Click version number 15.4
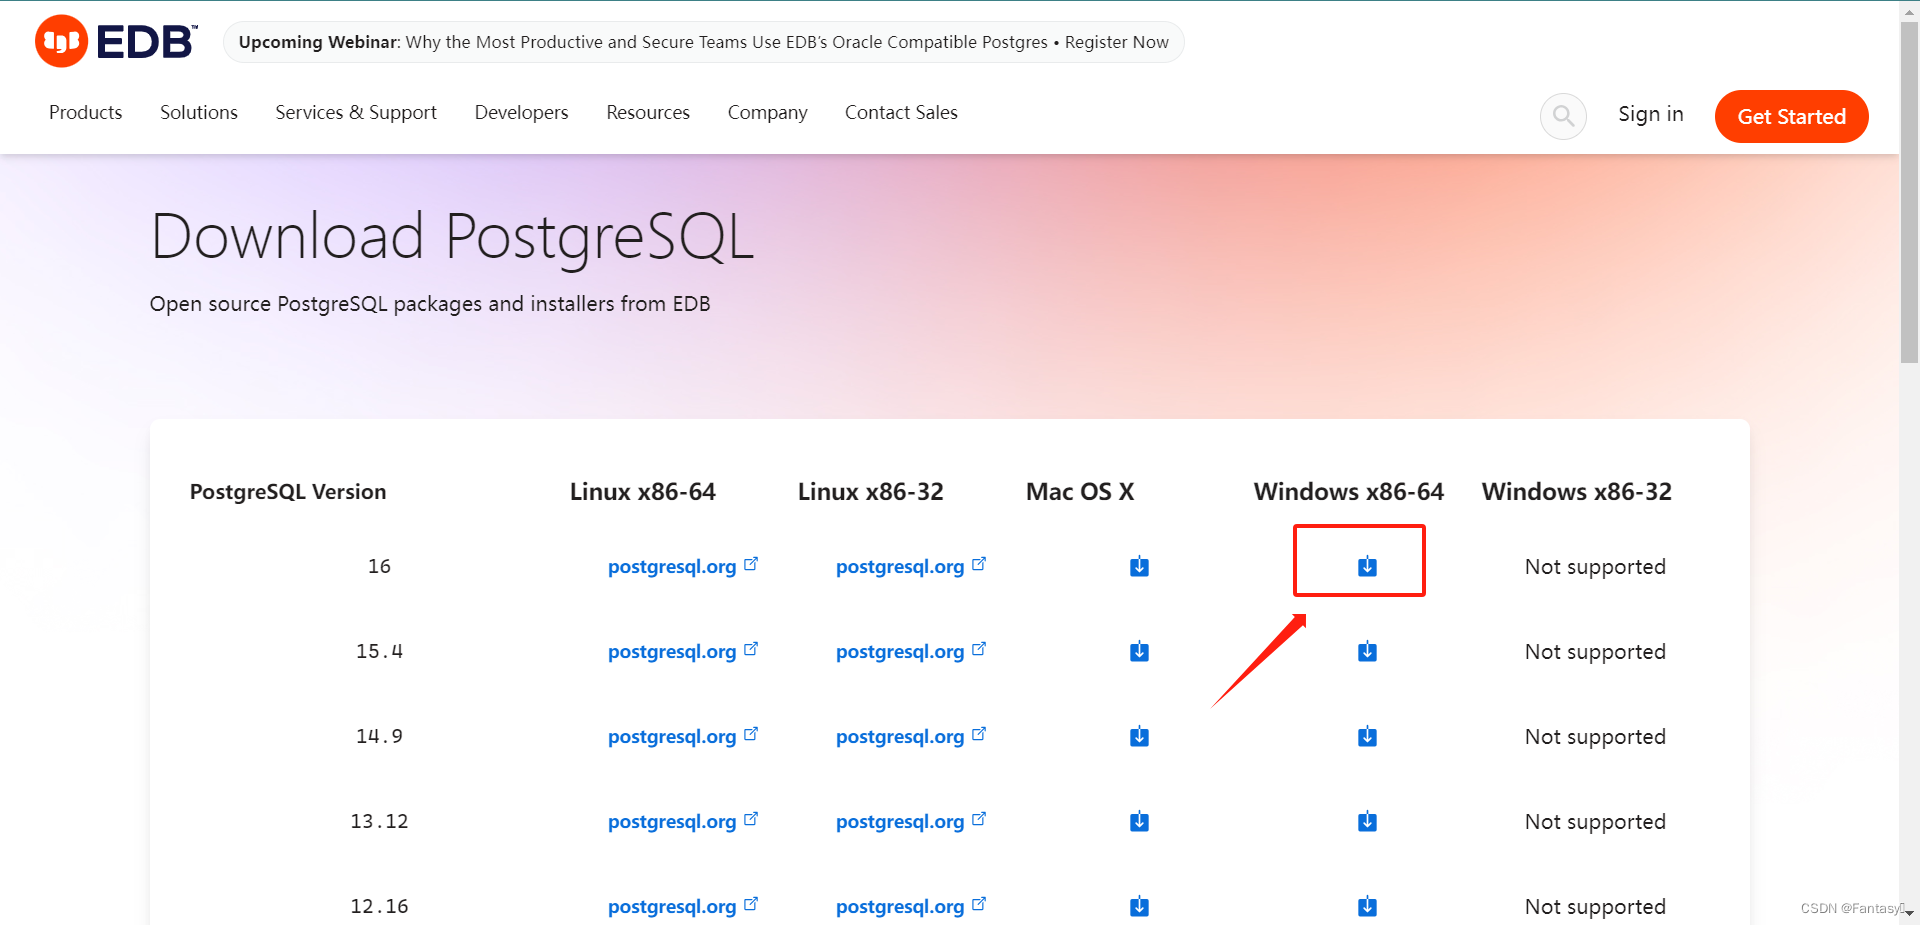 [379, 651]
